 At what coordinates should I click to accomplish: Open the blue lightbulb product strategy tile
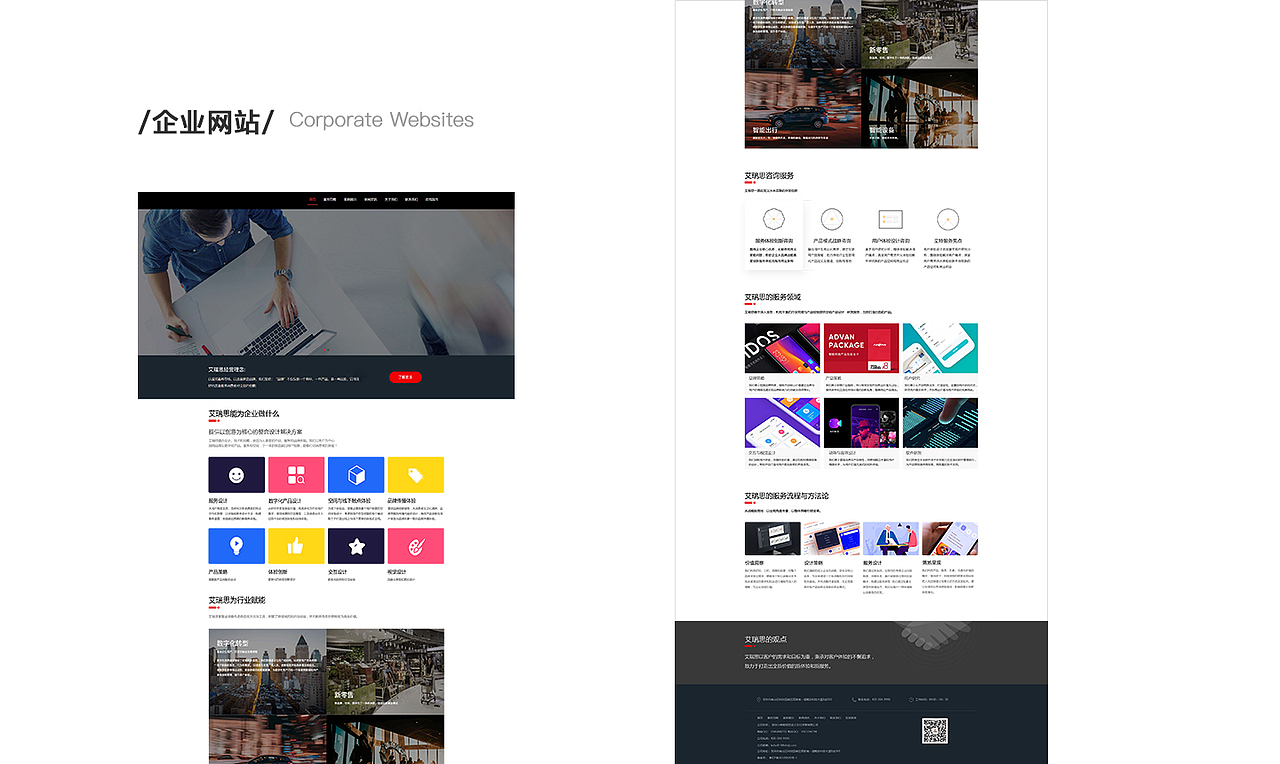236,546
